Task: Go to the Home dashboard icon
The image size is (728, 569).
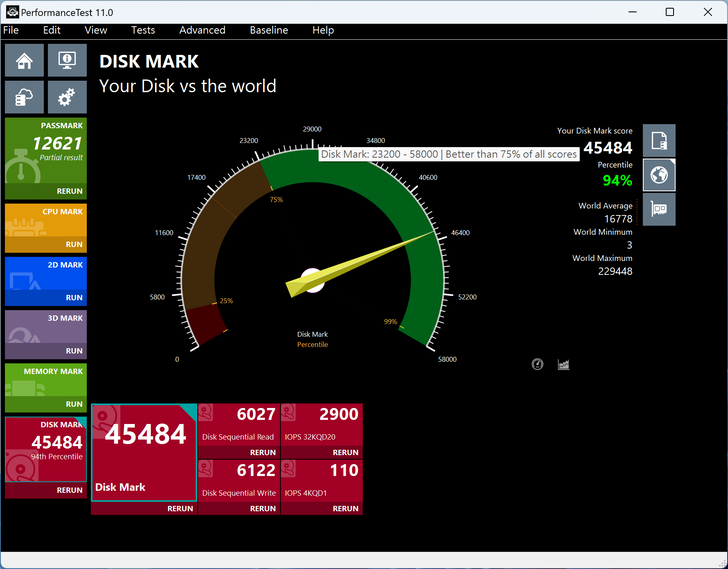Action: [x=25, y=60]
